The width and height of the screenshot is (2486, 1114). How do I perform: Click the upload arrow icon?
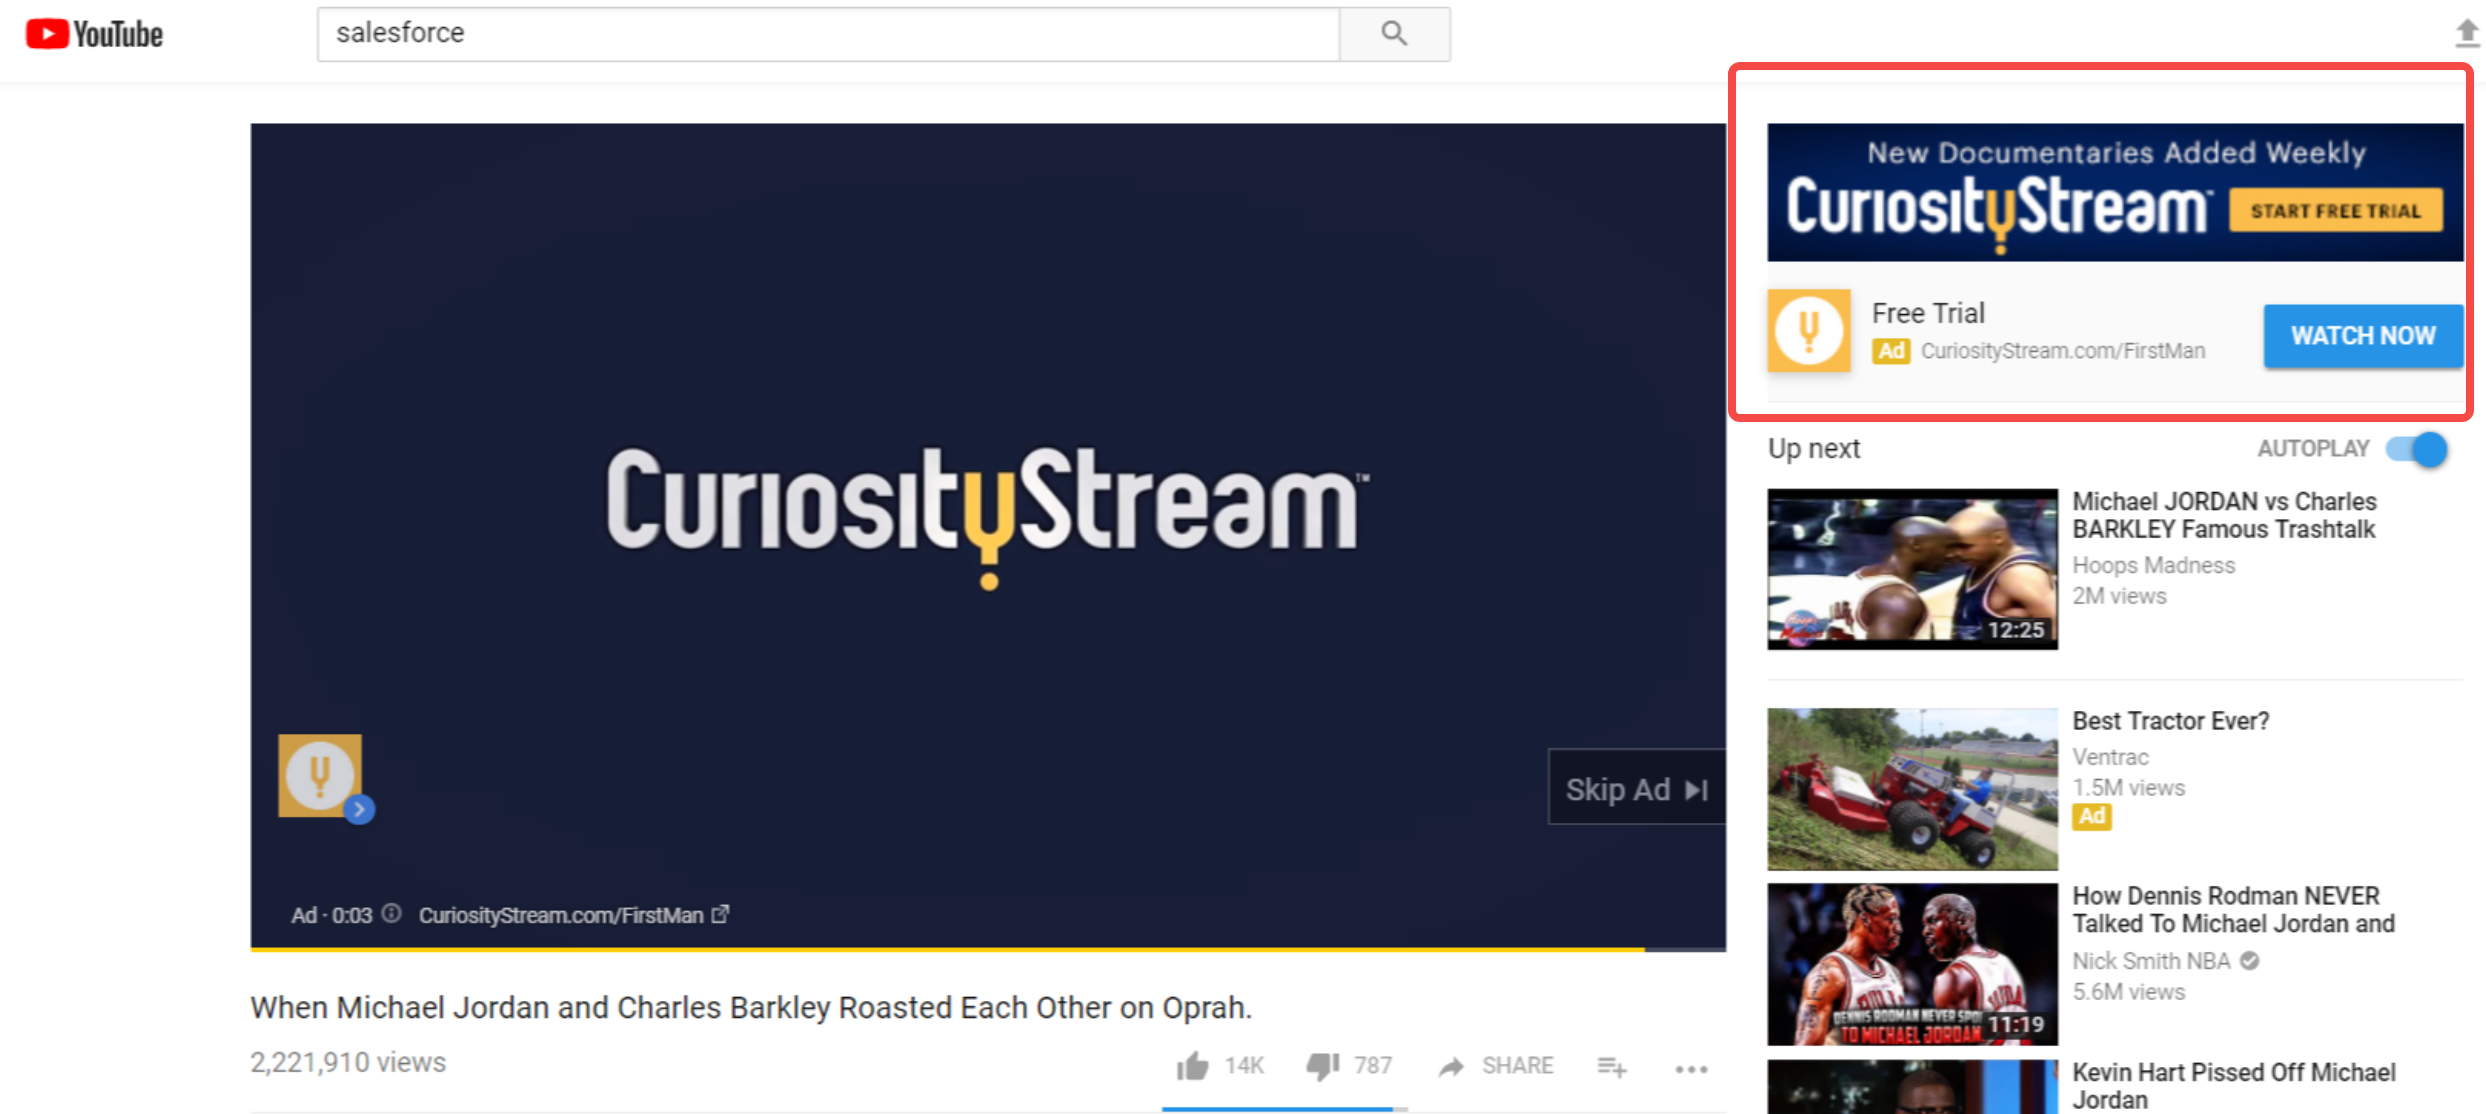click(2465, 33)
